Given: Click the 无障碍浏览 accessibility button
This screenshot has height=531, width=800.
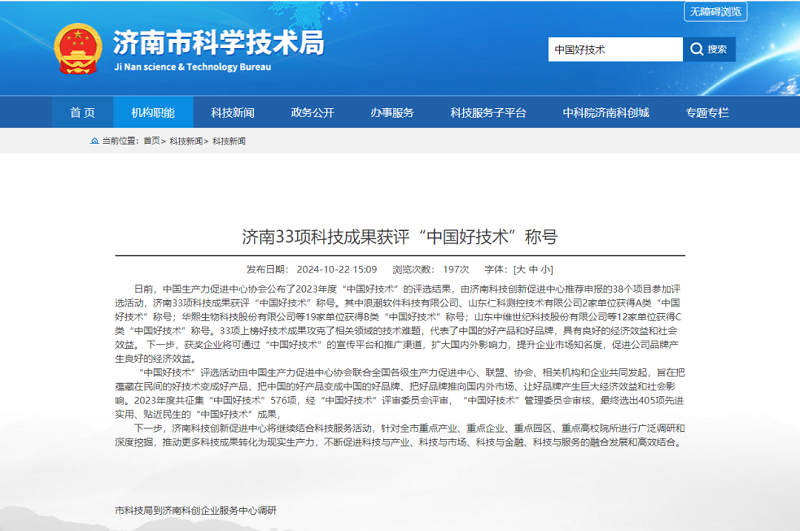Looking at the screenshot, I should coord(716,12).
